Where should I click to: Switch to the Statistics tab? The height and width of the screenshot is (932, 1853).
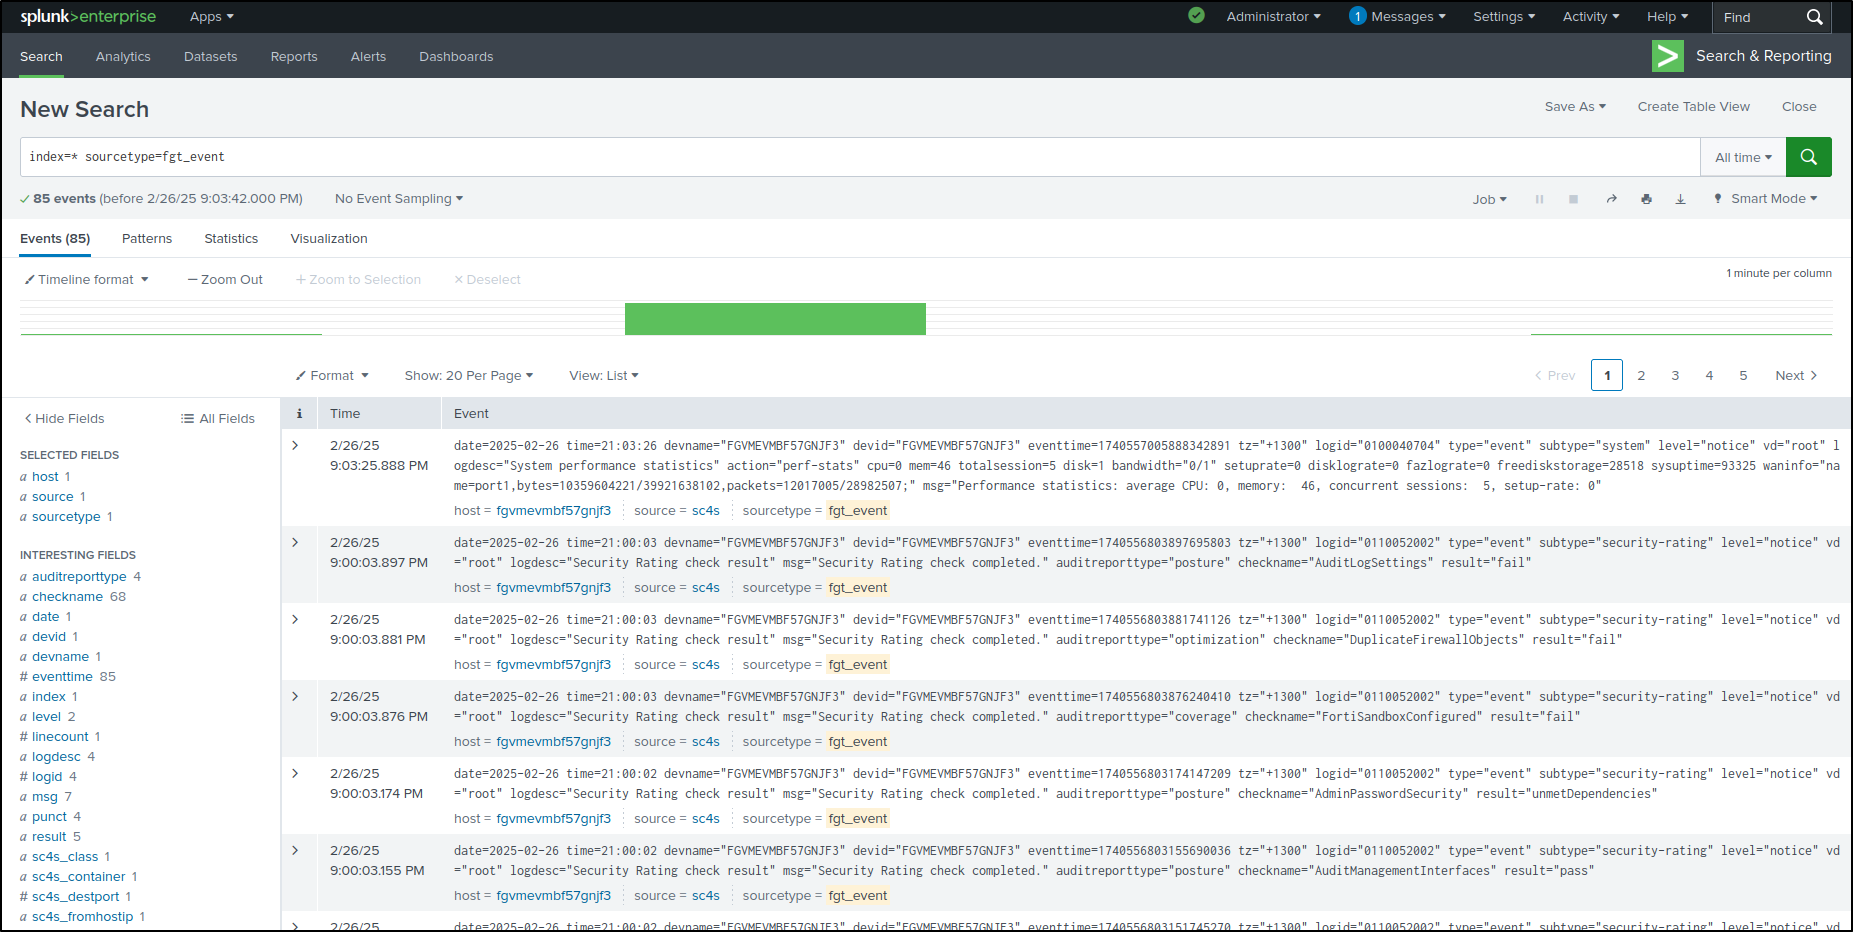231,238
